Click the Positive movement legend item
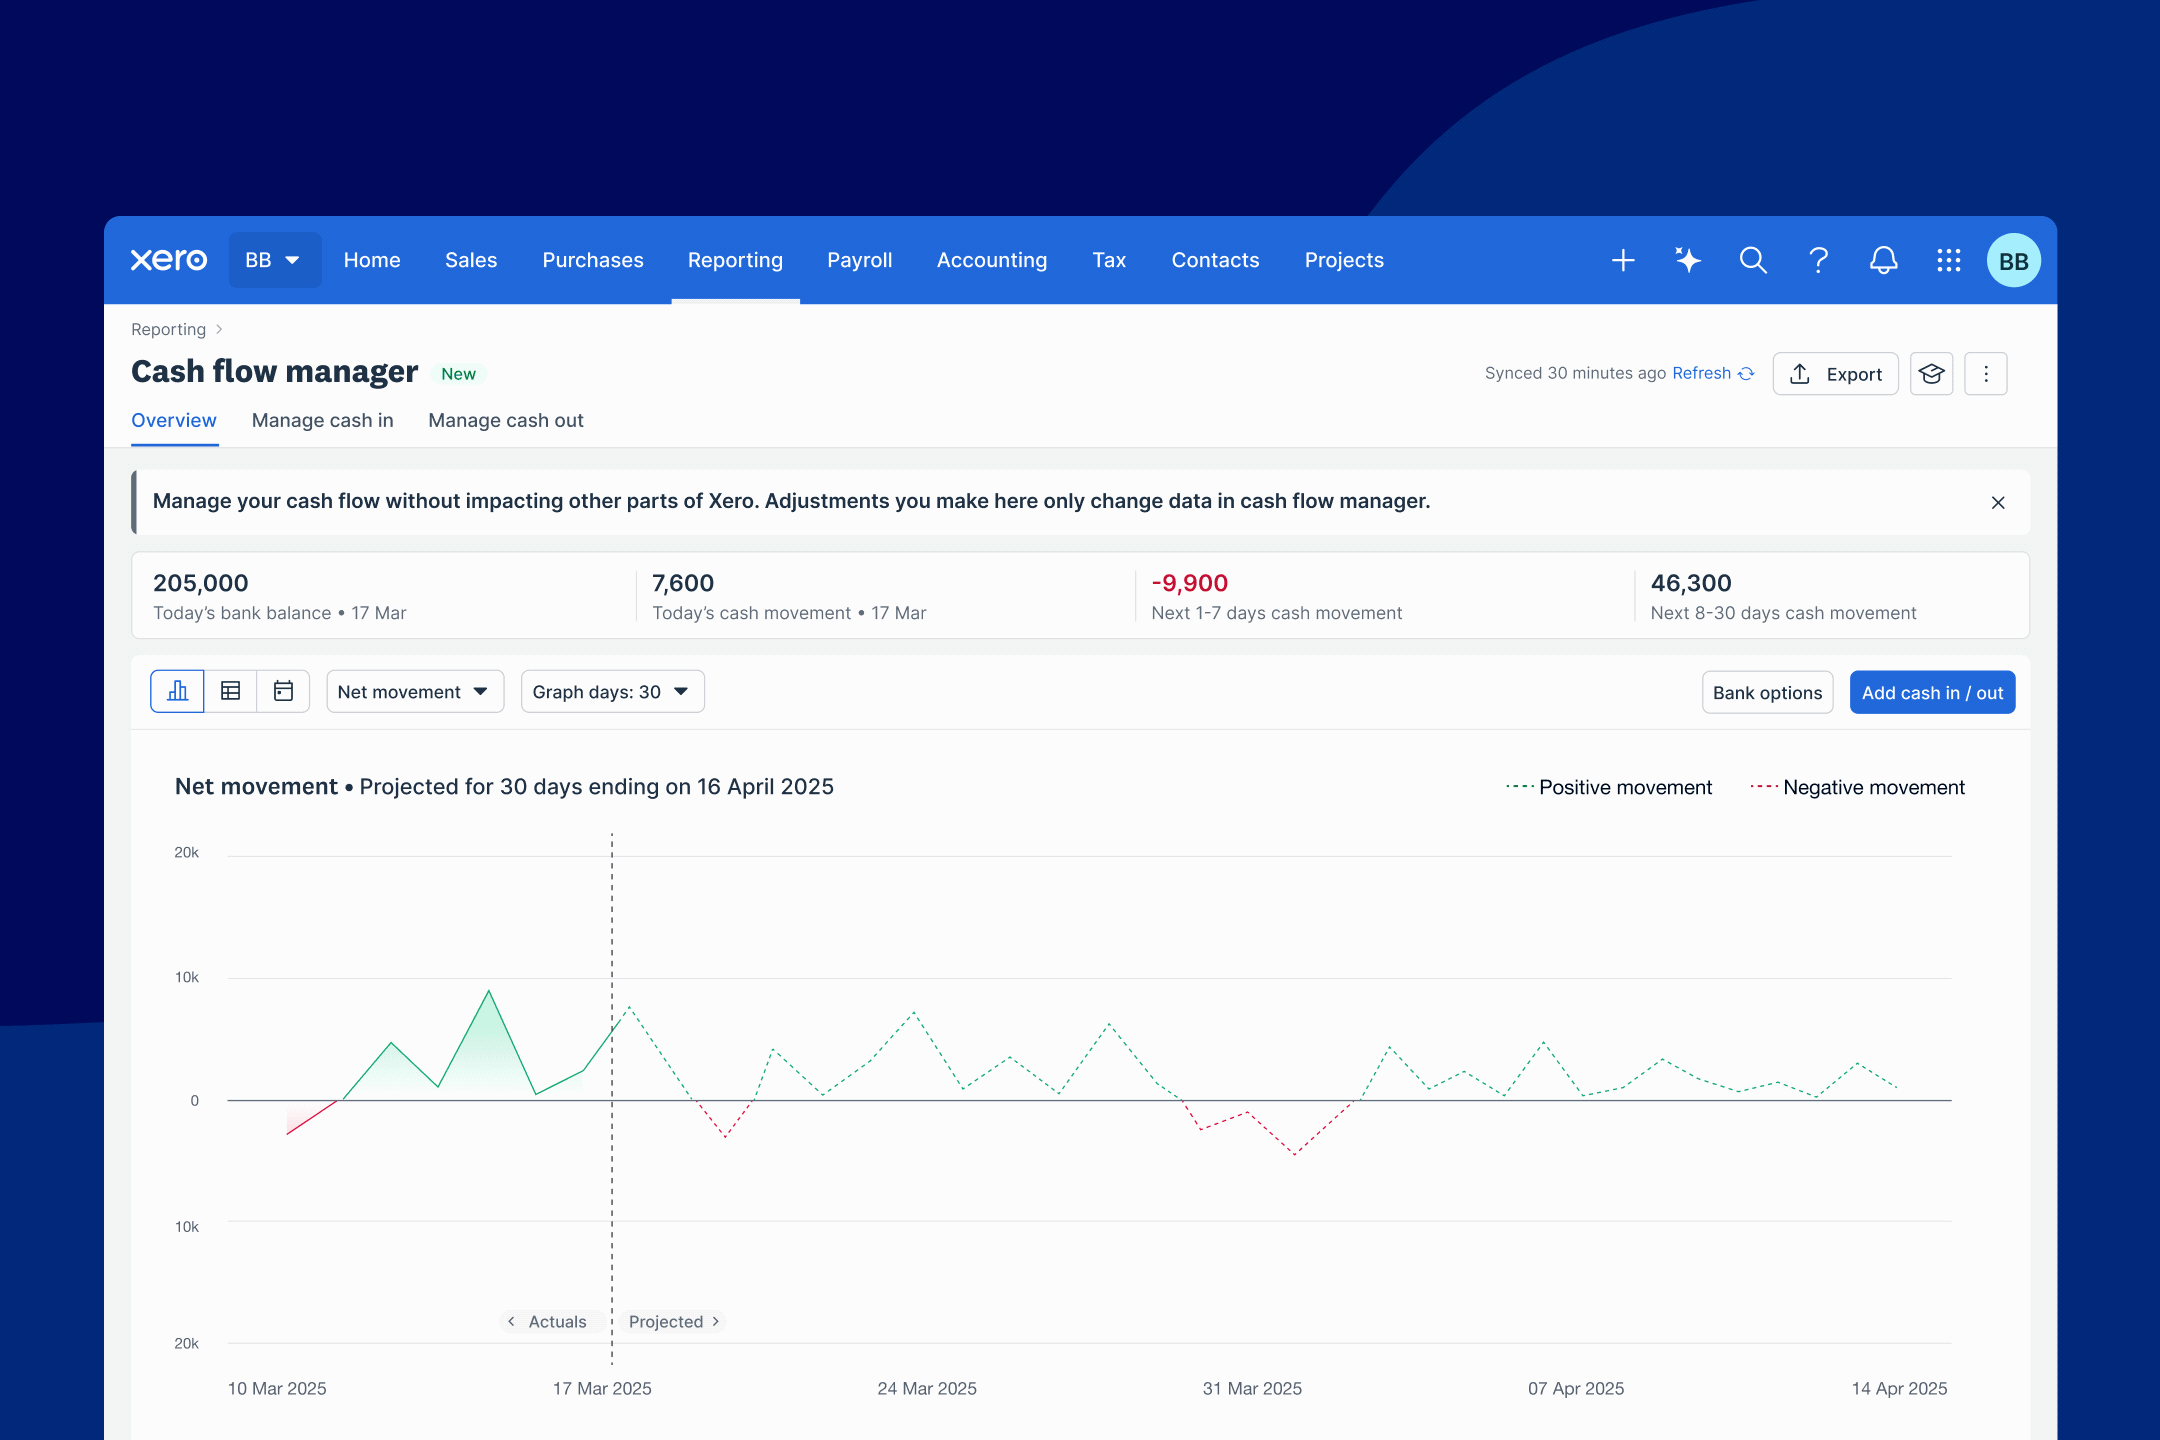The image size is (2160, 1440). pos(1609,787)
